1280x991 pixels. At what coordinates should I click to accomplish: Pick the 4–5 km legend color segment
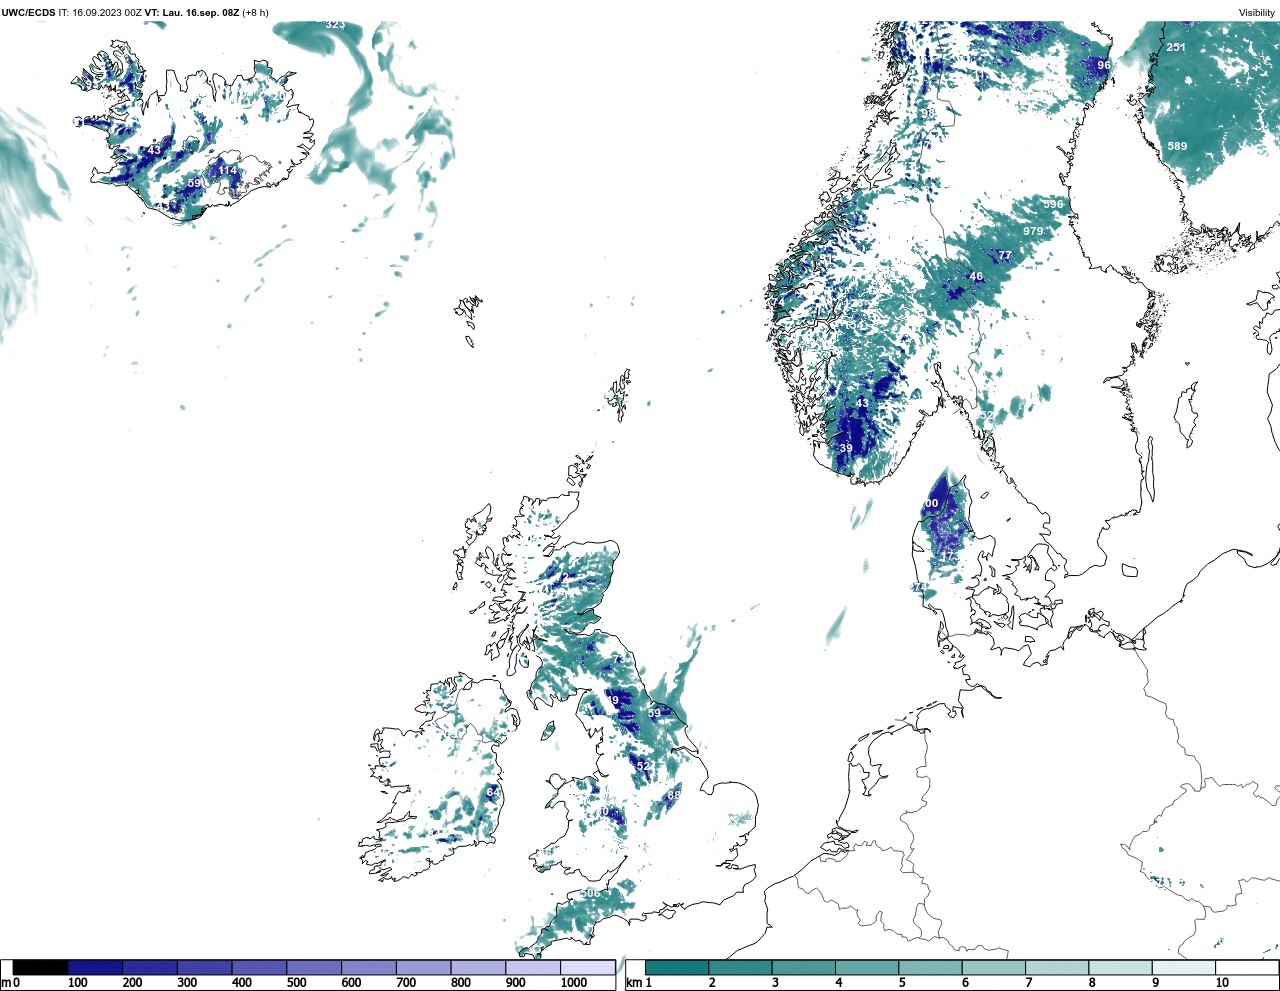pyautogui.click(x=867, y=967)
